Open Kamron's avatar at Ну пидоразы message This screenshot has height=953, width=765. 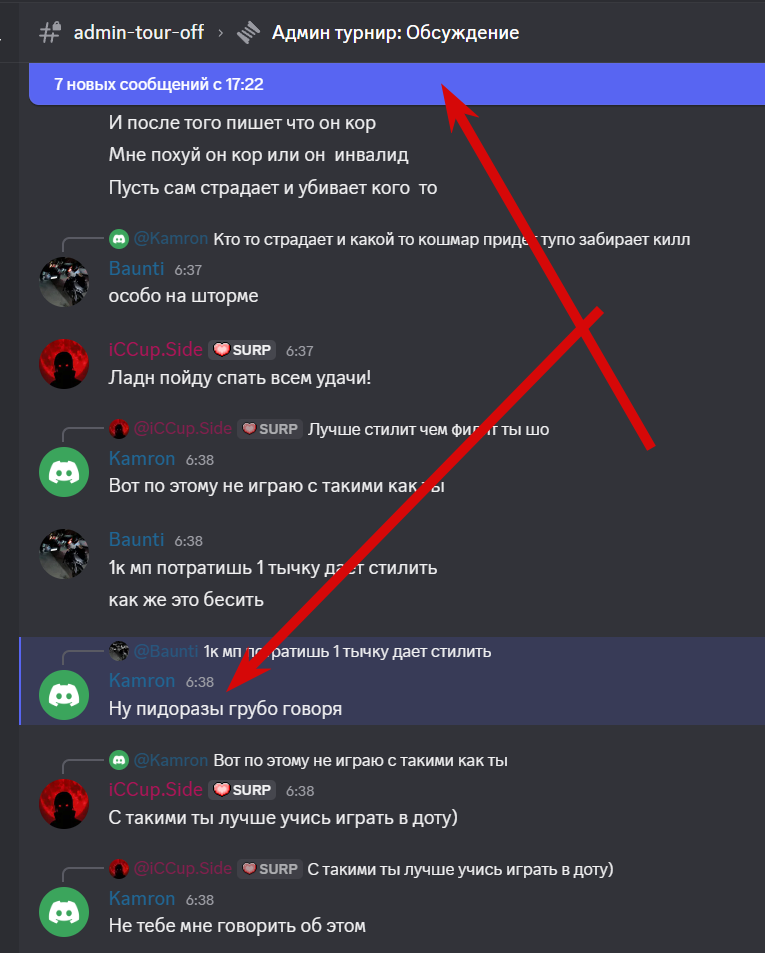pos(64,695)
